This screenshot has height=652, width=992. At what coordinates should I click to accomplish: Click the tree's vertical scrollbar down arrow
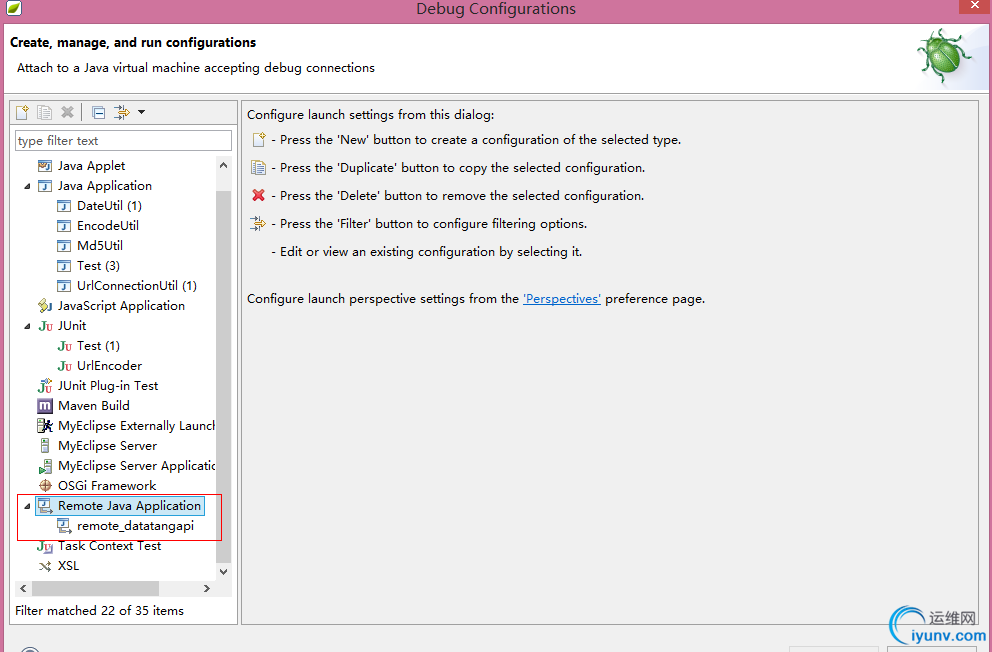(x=223, y=571)
